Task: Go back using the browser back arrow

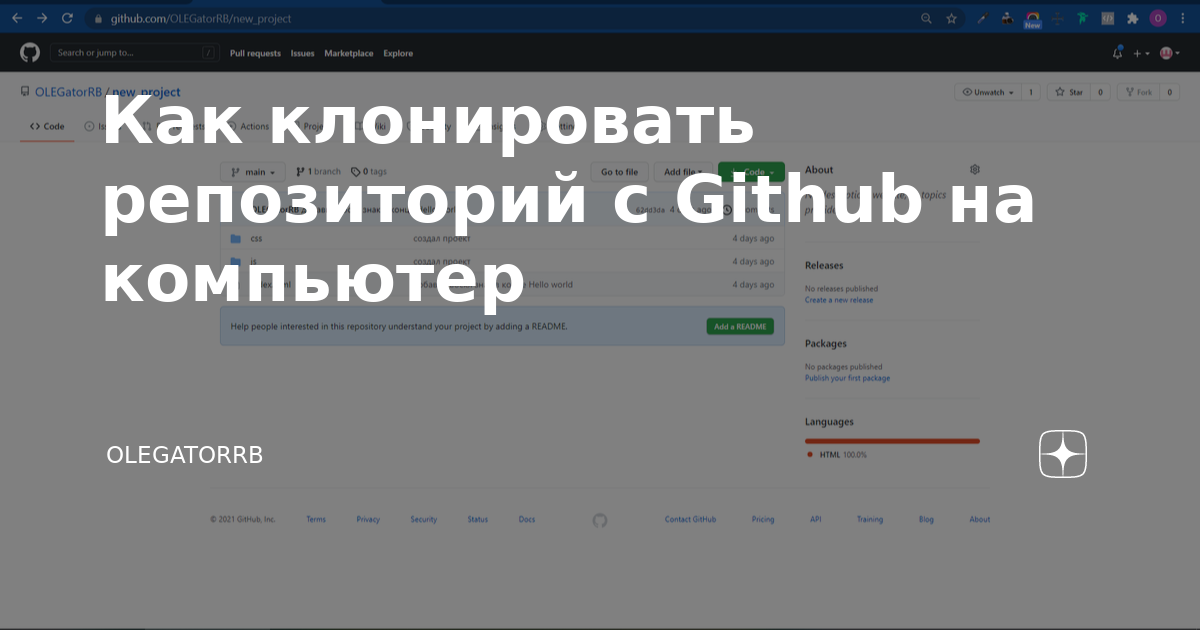Action: click(16, 18)
